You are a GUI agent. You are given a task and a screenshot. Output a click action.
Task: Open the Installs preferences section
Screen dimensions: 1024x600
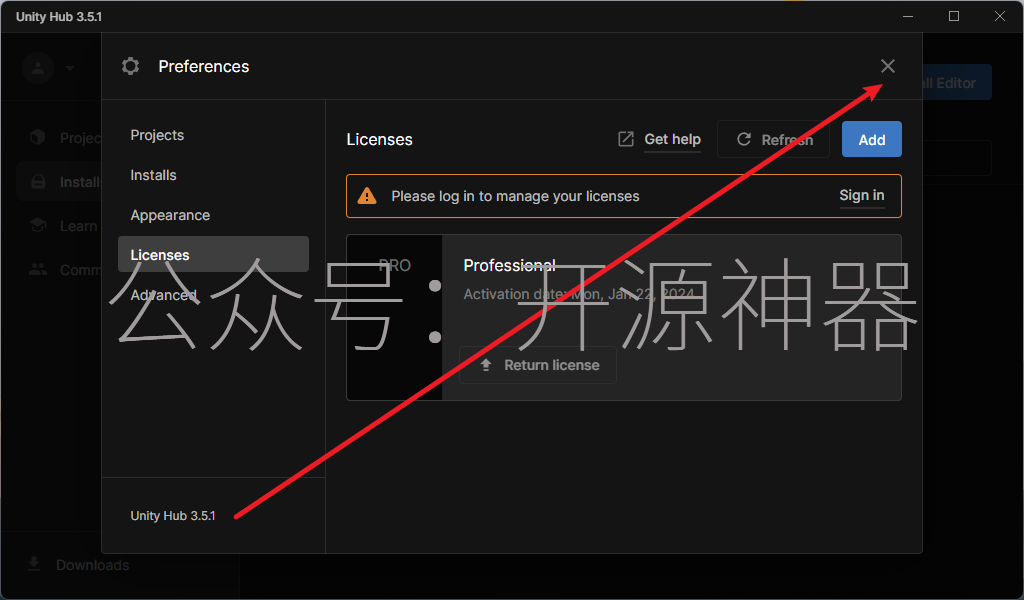click(x=213, y=175)
